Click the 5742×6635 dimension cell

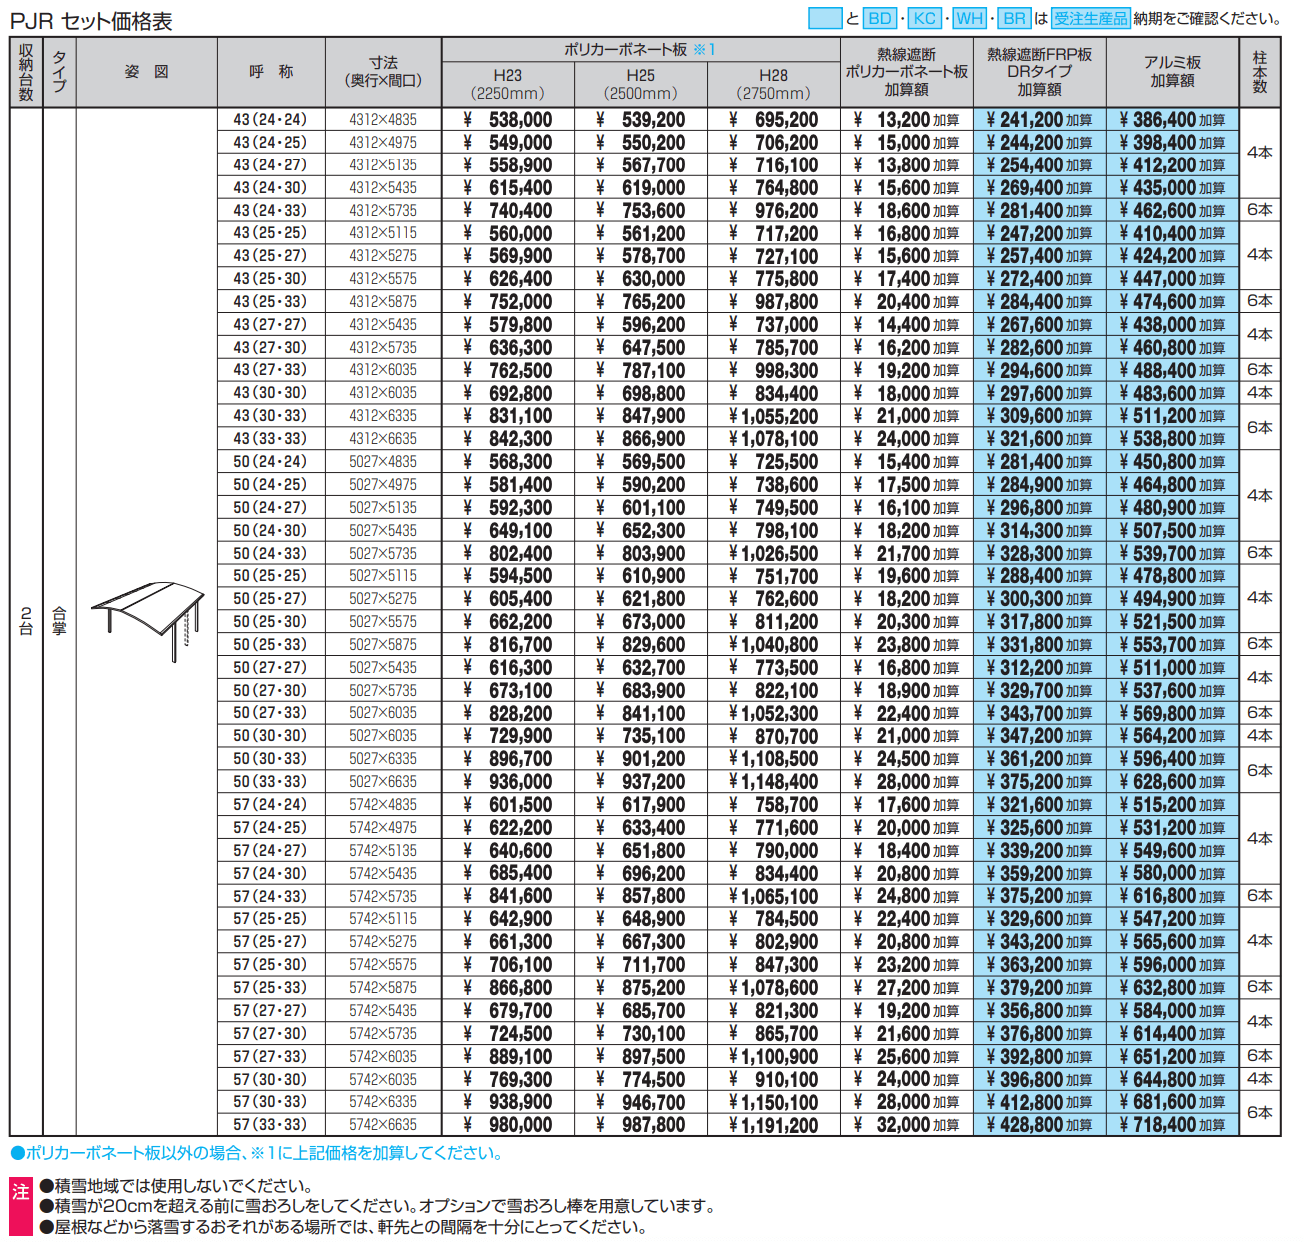pos(383,1125)
